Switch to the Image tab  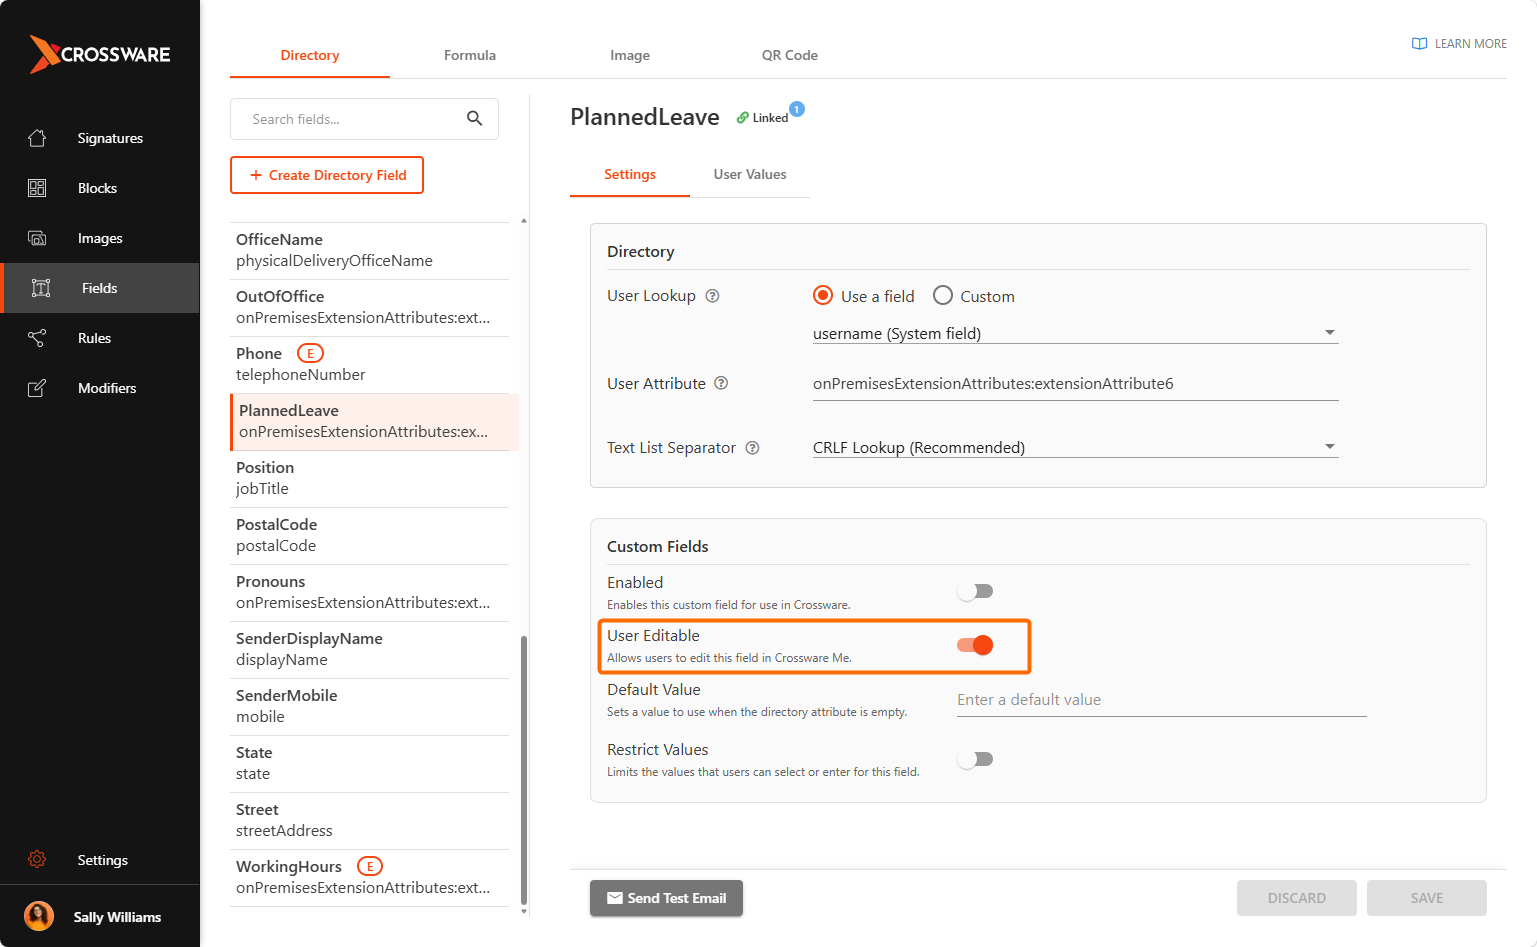coord(630,55)
